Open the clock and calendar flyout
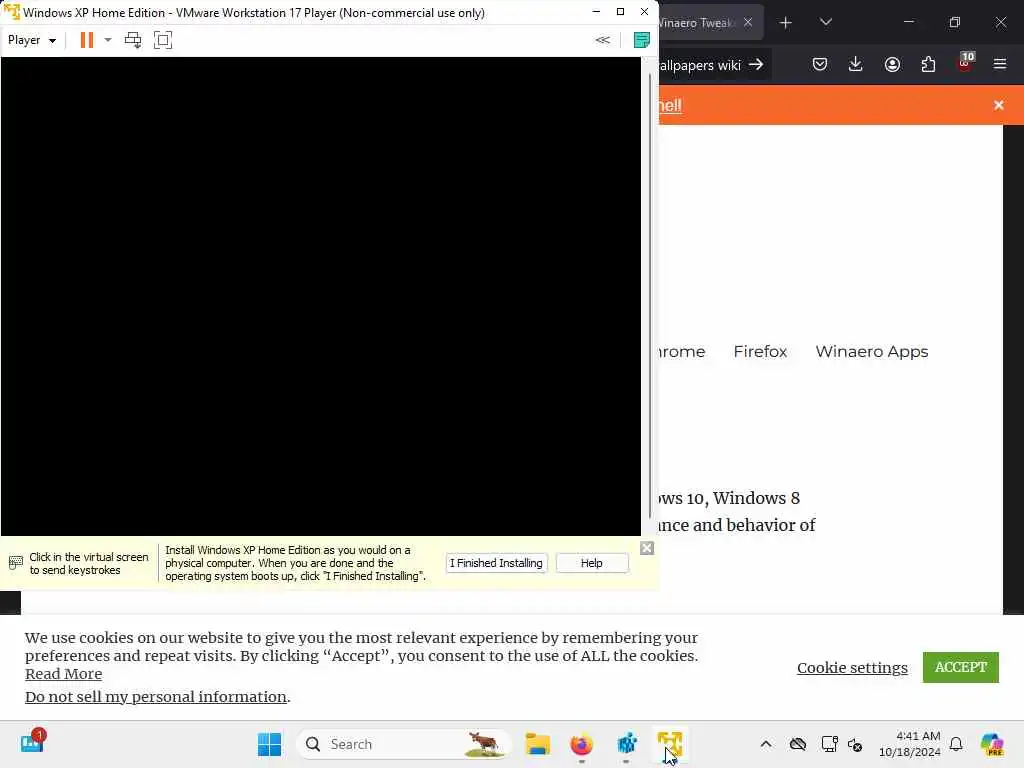 tap(909, 744)
